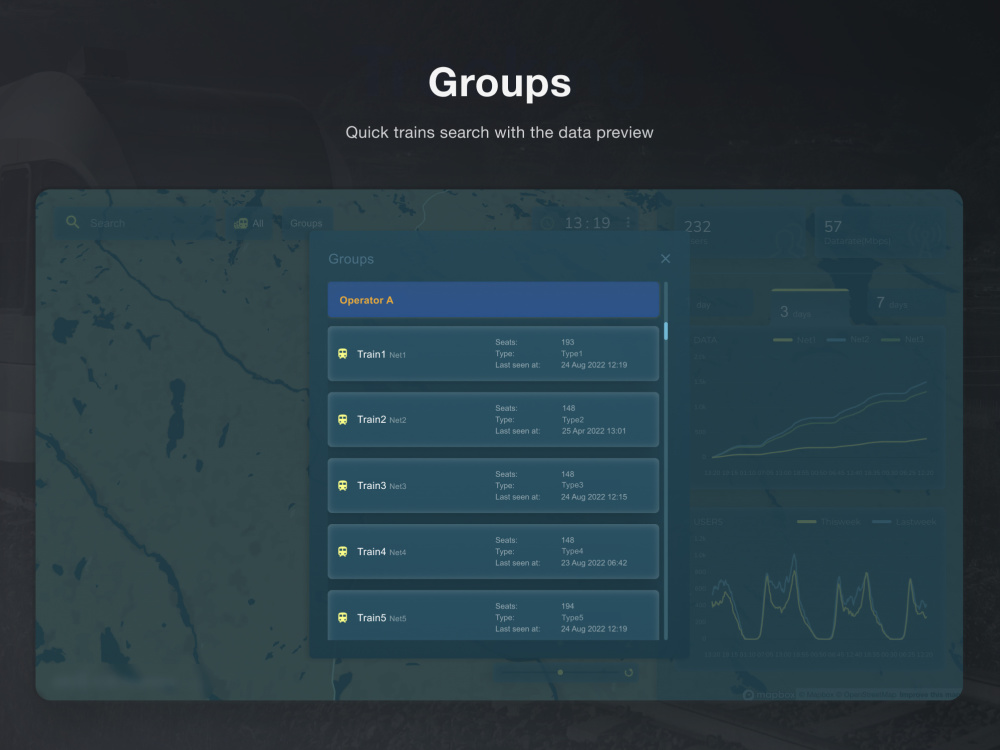Click Train2 last seen 25 Apr 2022 13:01
This screenshot has width=1000, height=750.
click(594, 431)
